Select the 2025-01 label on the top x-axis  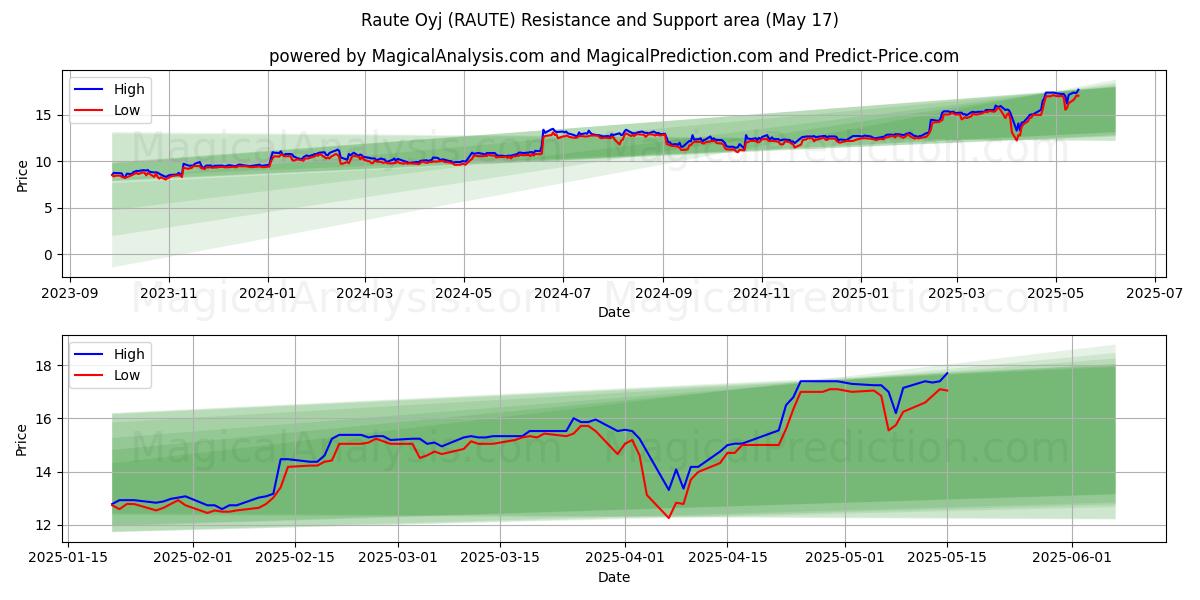[860, 294]
